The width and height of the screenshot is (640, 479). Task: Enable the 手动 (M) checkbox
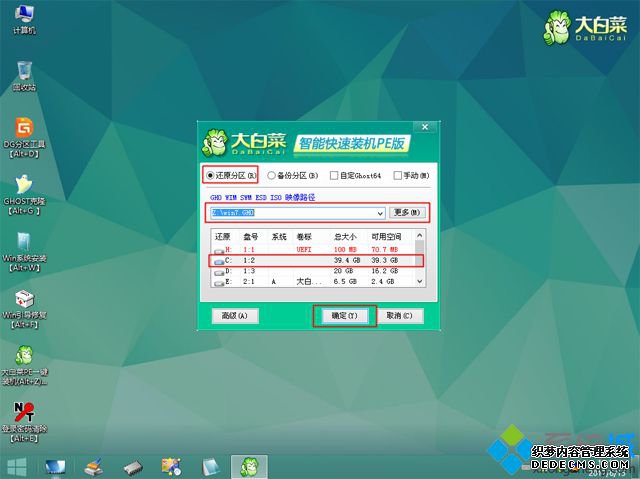coord(411,175)
